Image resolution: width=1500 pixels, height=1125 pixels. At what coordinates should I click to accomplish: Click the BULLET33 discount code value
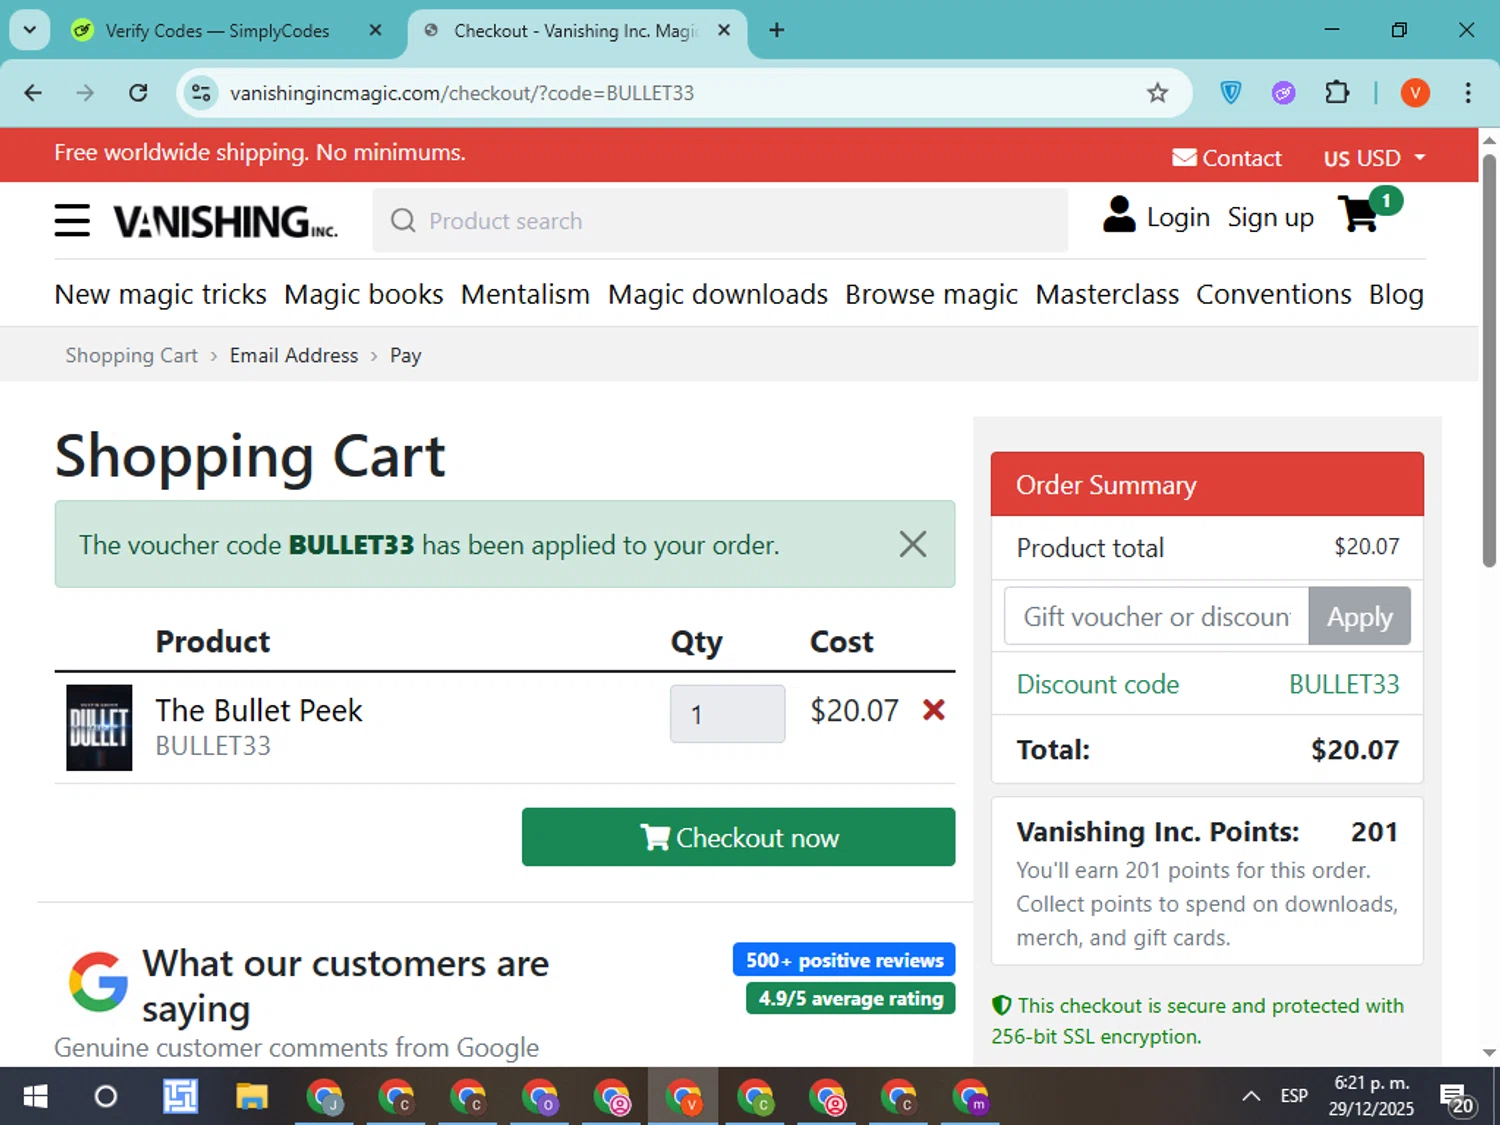tap(1344, 684)
